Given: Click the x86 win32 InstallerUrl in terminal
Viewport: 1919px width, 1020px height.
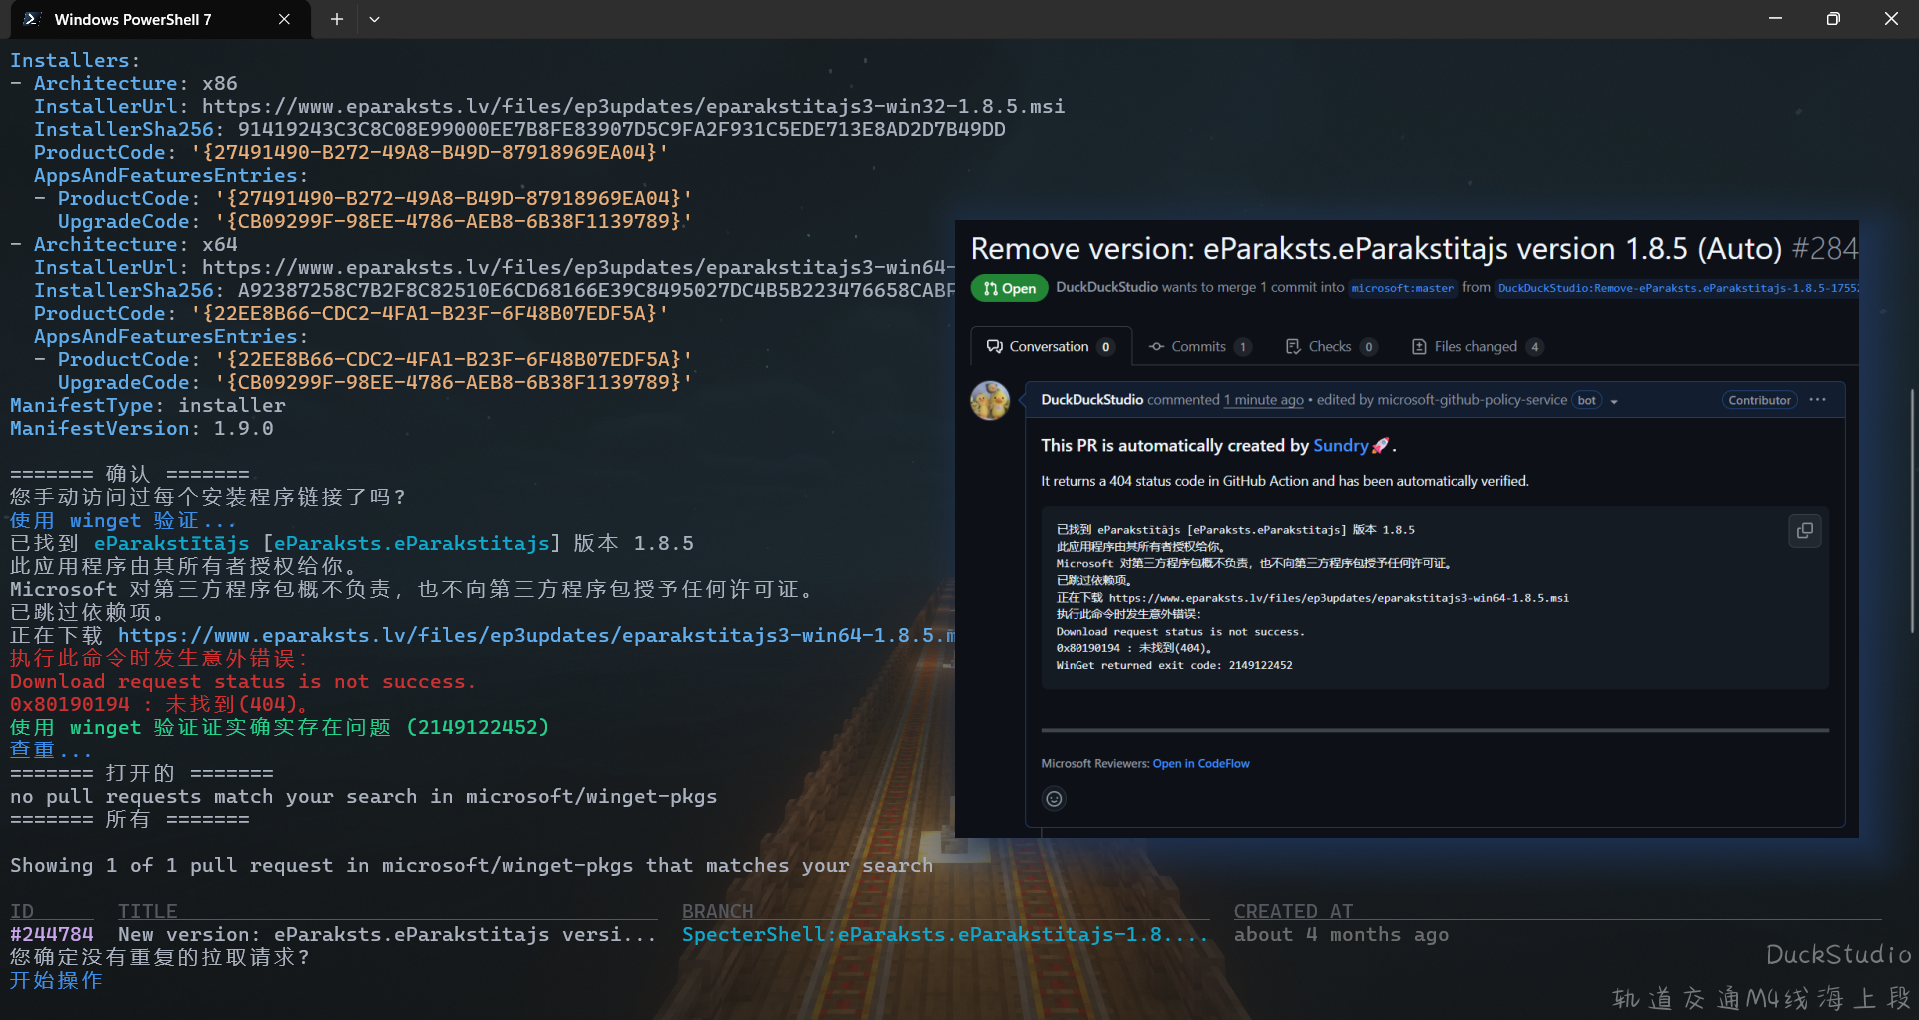Looking at the screenshot, I should [633, 106].
